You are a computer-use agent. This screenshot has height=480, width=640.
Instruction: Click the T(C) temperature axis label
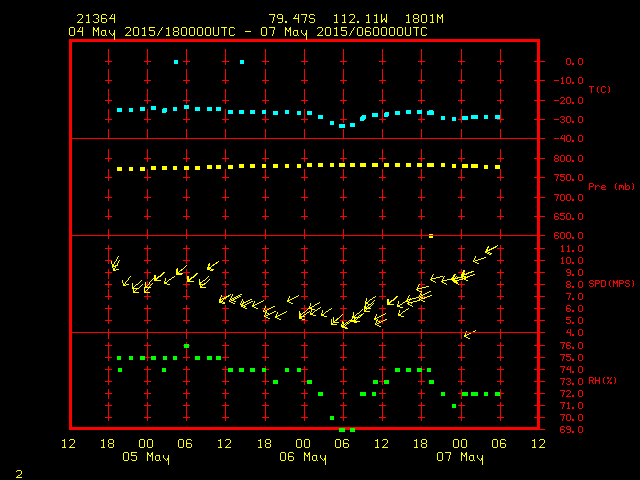pos(600,89)
